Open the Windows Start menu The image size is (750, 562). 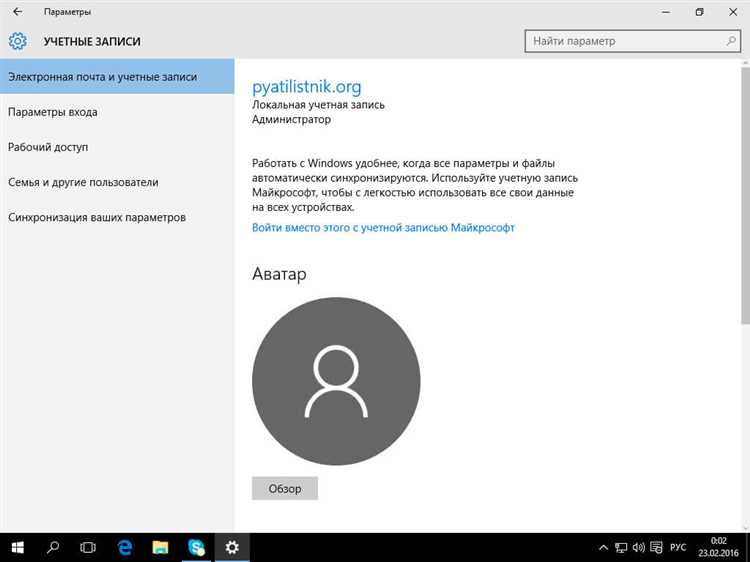(17, 547)
